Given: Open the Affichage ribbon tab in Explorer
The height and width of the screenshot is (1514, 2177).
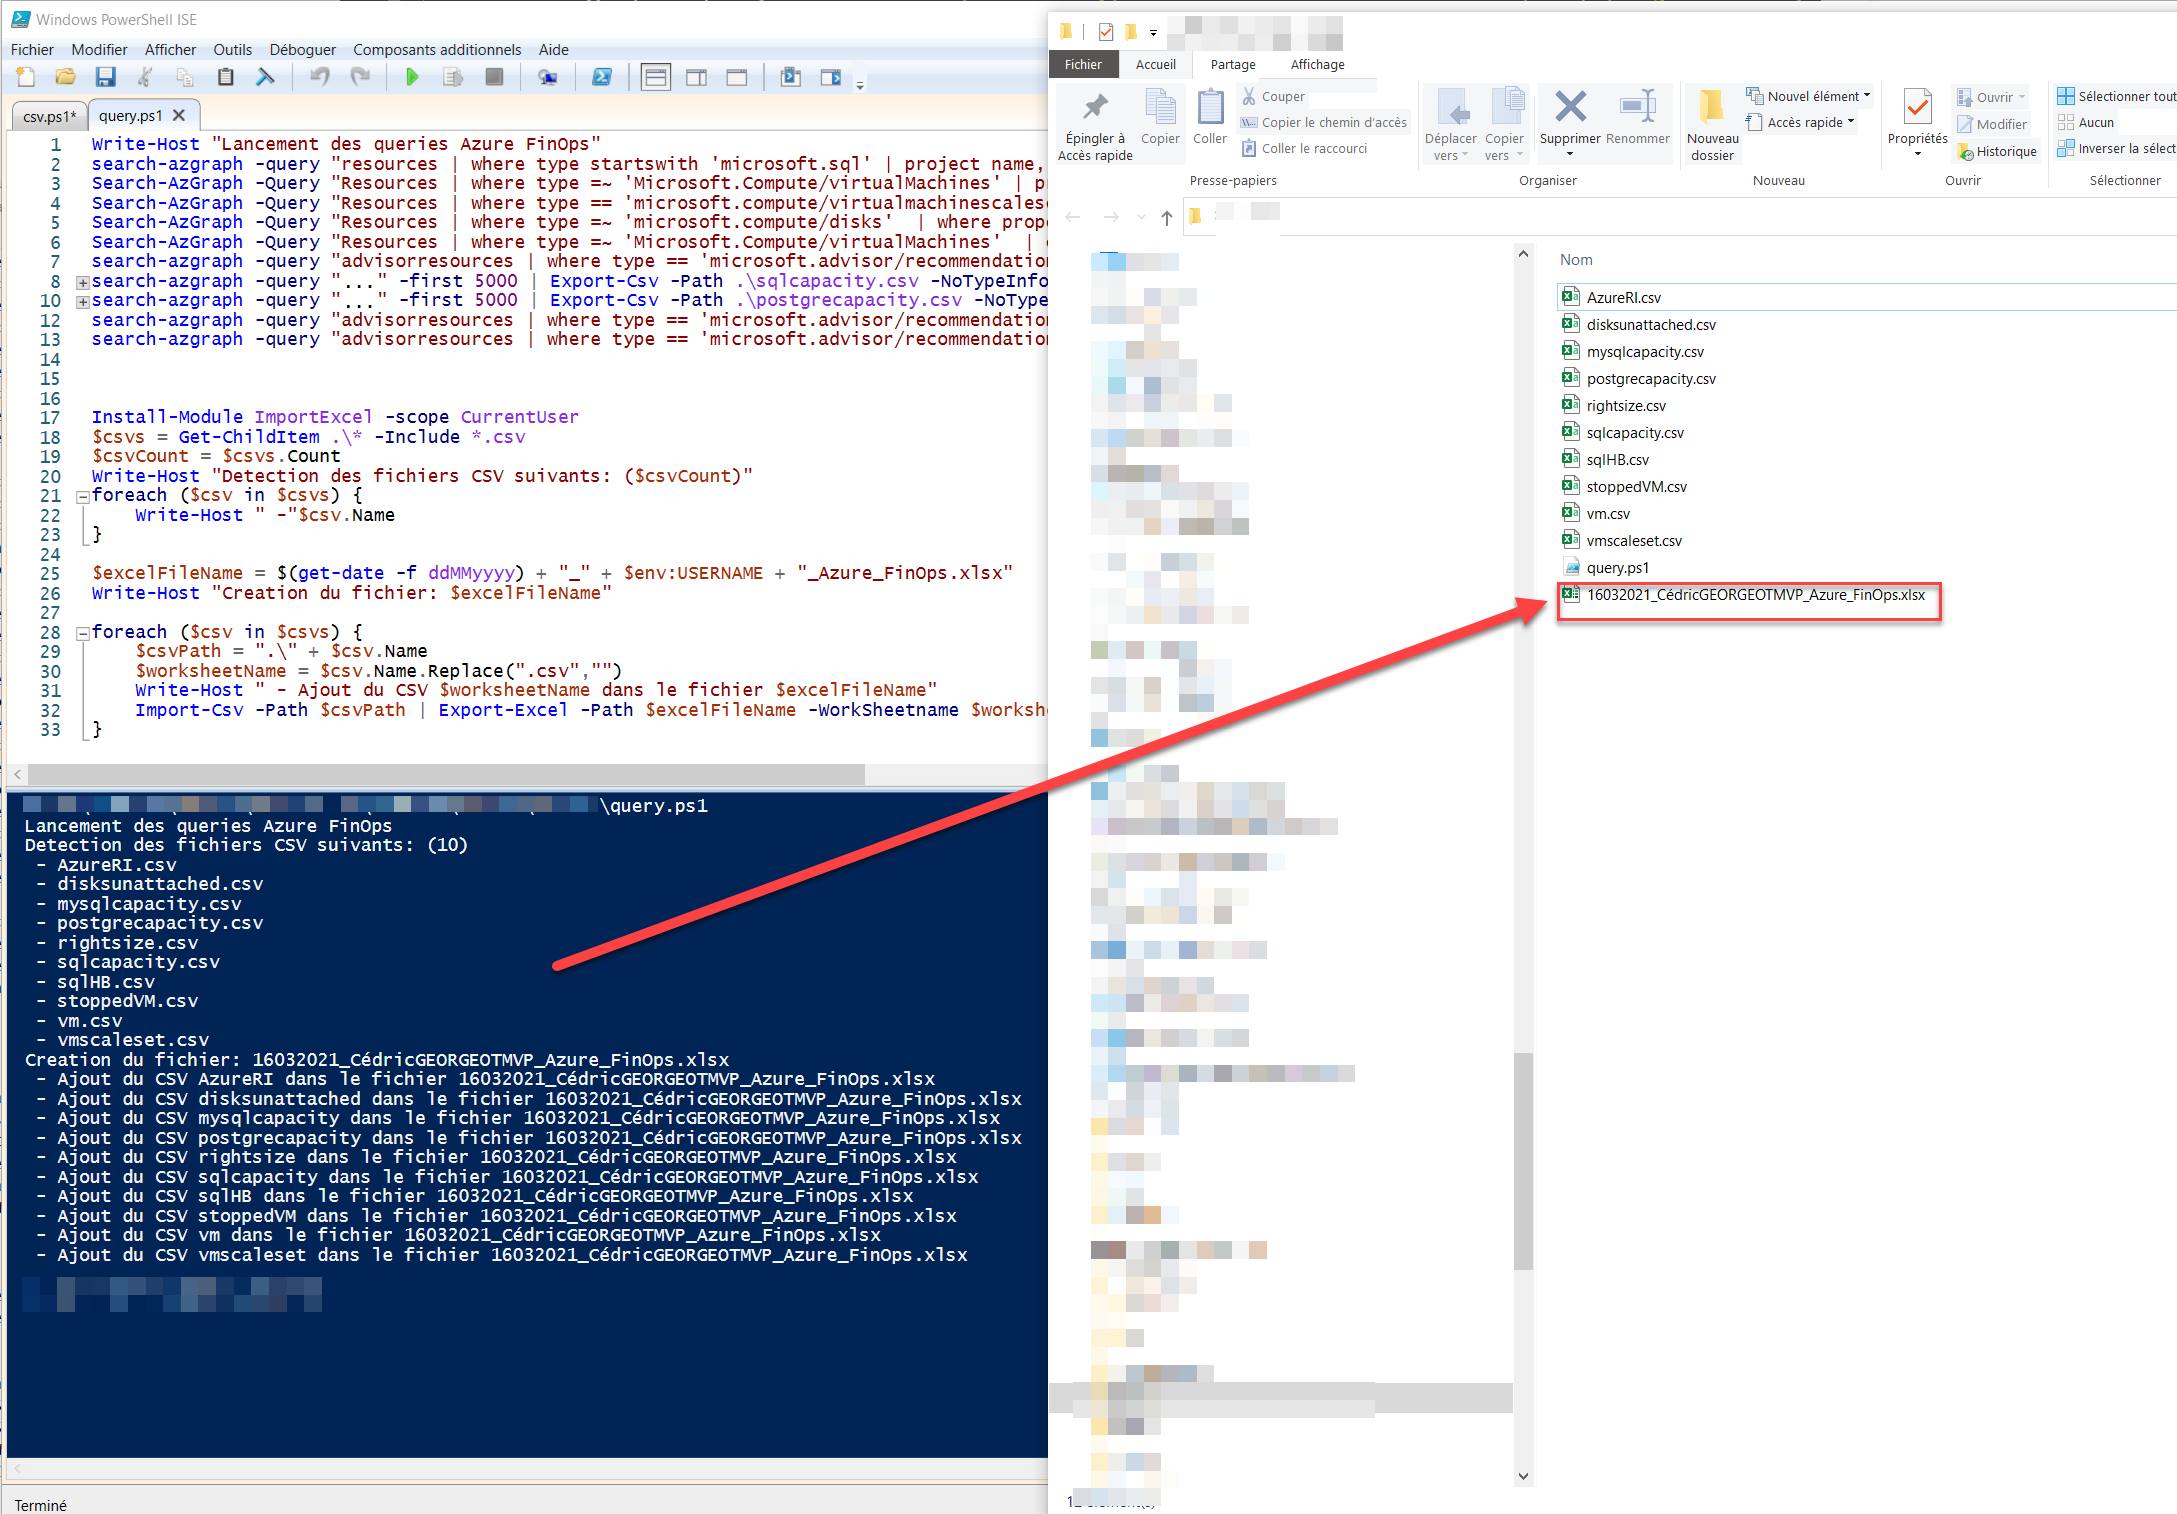Looking at the screenshot, I should click(1317, 64).
